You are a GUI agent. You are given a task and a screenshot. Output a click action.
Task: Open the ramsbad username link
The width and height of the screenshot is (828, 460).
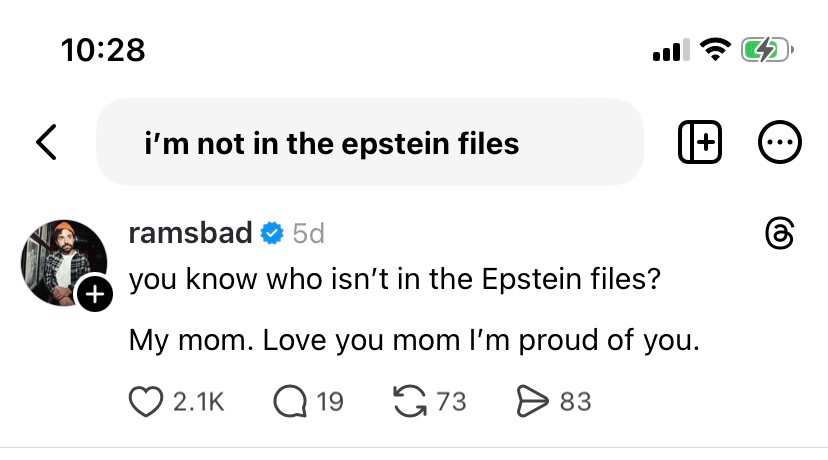191,233
